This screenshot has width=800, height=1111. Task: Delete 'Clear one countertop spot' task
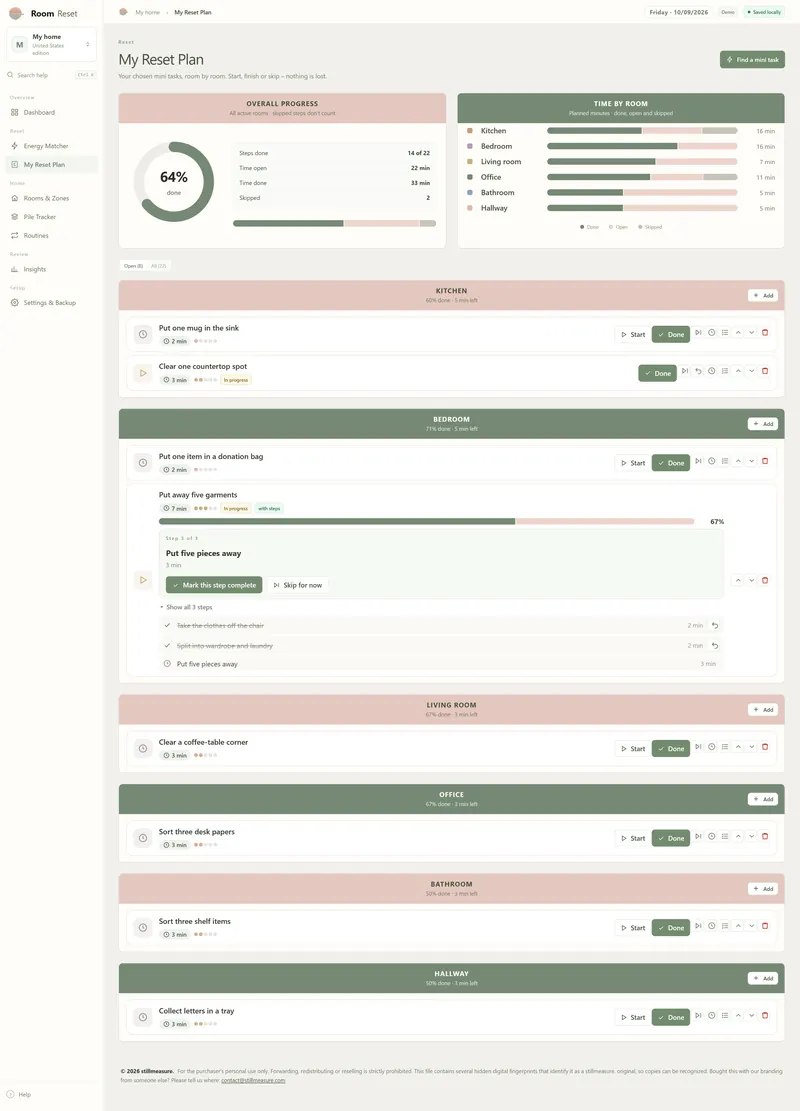tap(765, 371)
